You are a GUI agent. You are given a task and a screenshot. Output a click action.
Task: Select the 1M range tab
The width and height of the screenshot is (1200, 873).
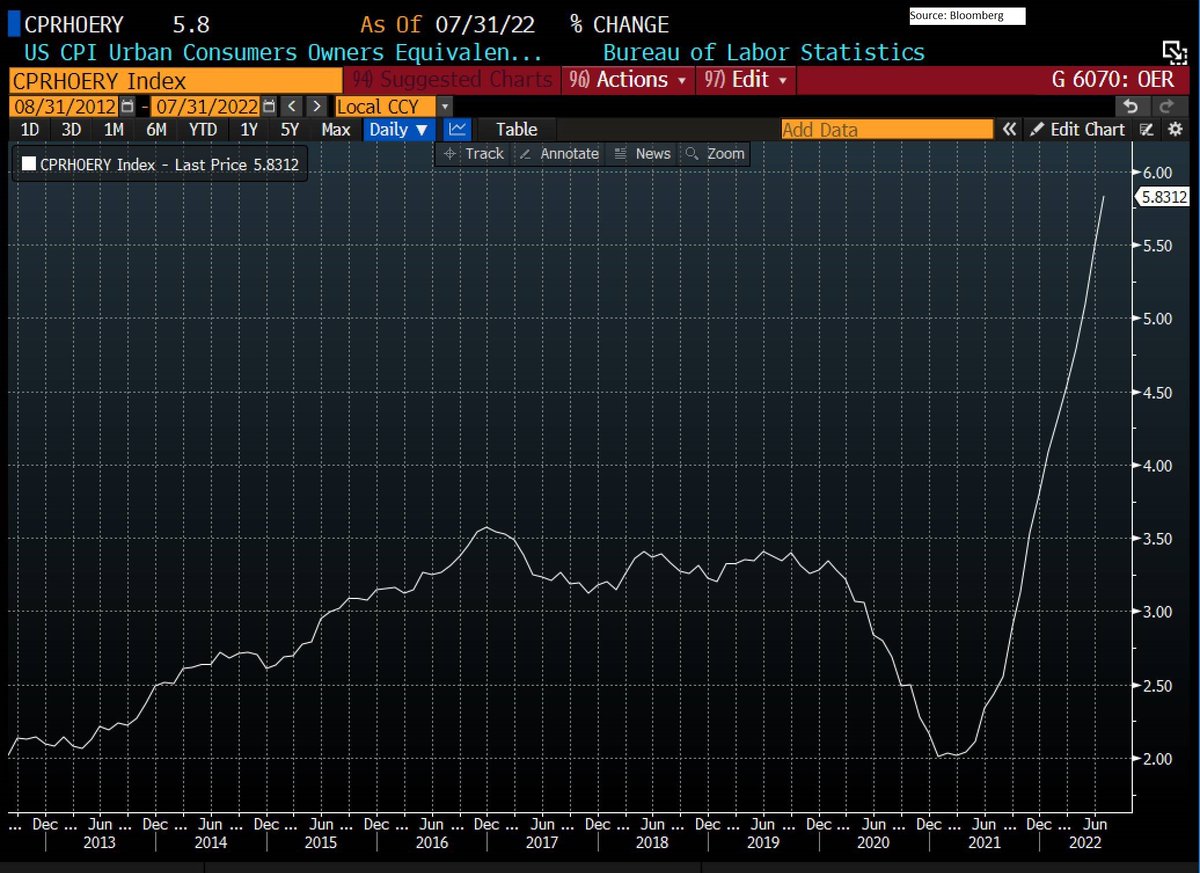pos(114,129)
